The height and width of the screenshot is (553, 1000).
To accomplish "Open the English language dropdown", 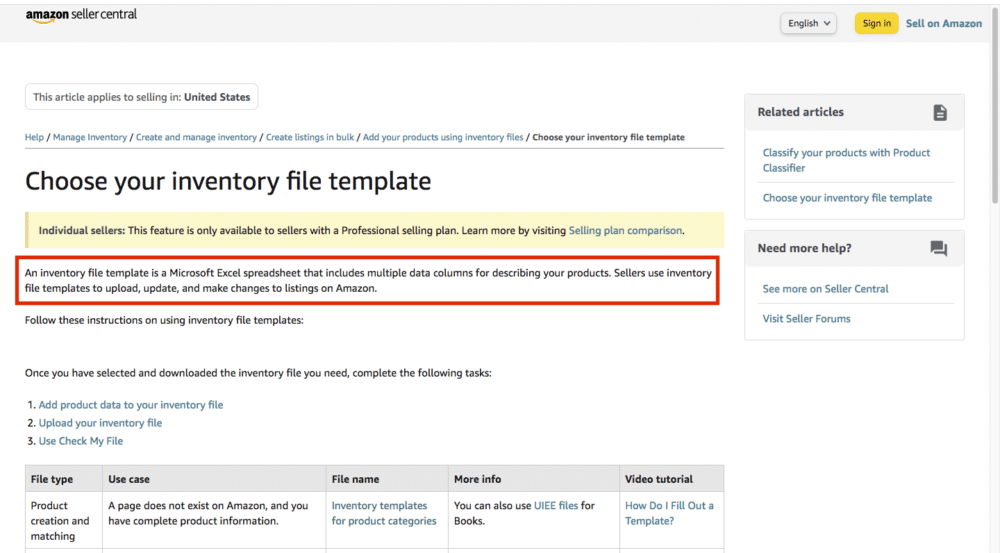I will (808, 24).
